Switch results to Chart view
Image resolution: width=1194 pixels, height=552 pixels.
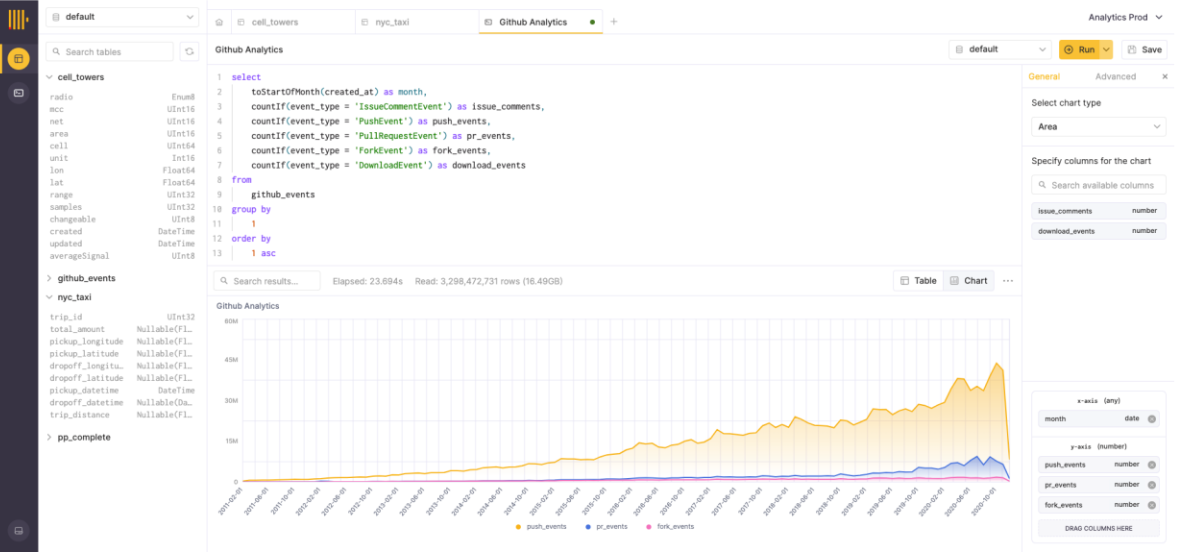point(968,281)
